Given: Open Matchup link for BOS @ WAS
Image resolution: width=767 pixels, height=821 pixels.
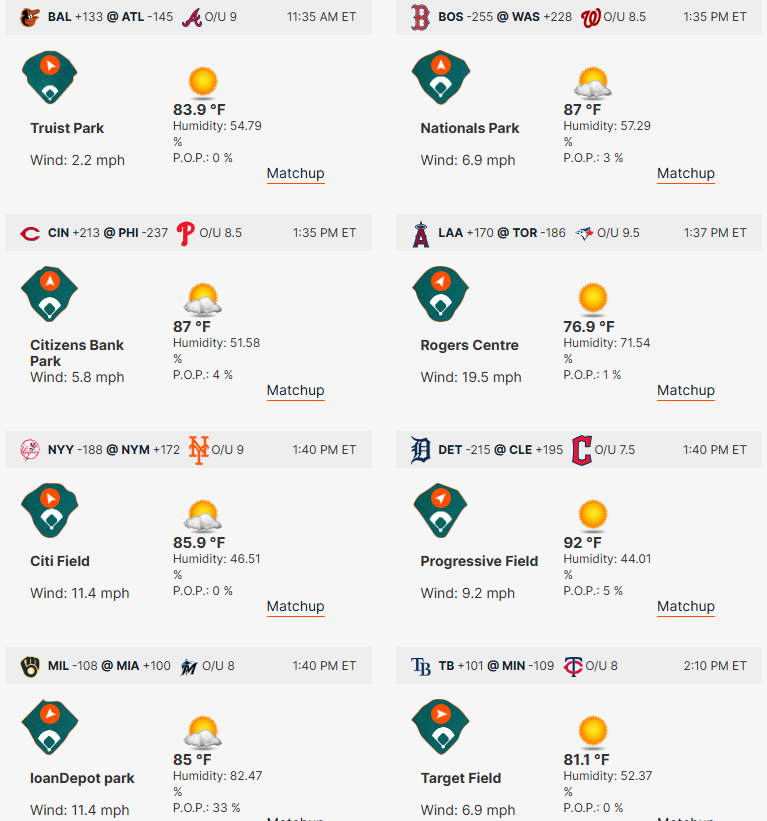Looking at the screenshot, I should coord(686,174).
